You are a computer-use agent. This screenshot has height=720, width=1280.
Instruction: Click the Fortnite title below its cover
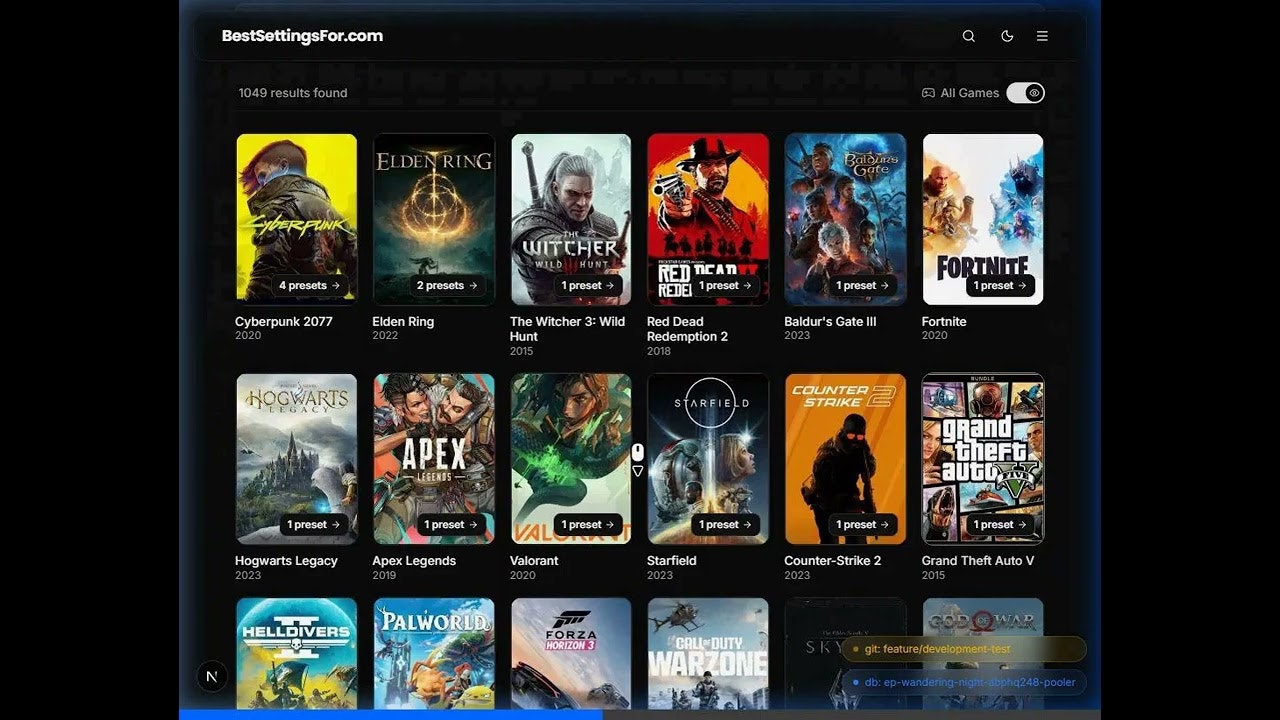tap(944, 322)
